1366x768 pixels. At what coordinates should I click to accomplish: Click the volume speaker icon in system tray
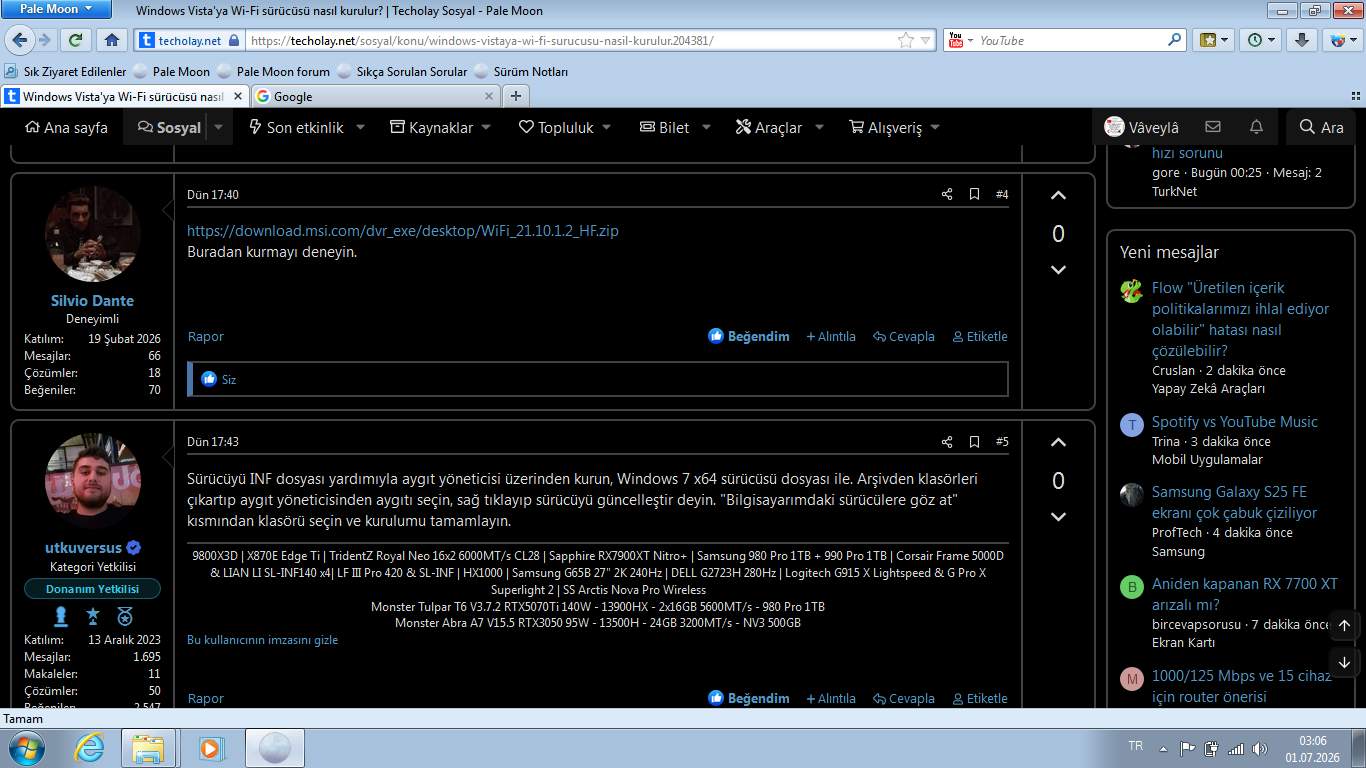[x=1260, y=748]
